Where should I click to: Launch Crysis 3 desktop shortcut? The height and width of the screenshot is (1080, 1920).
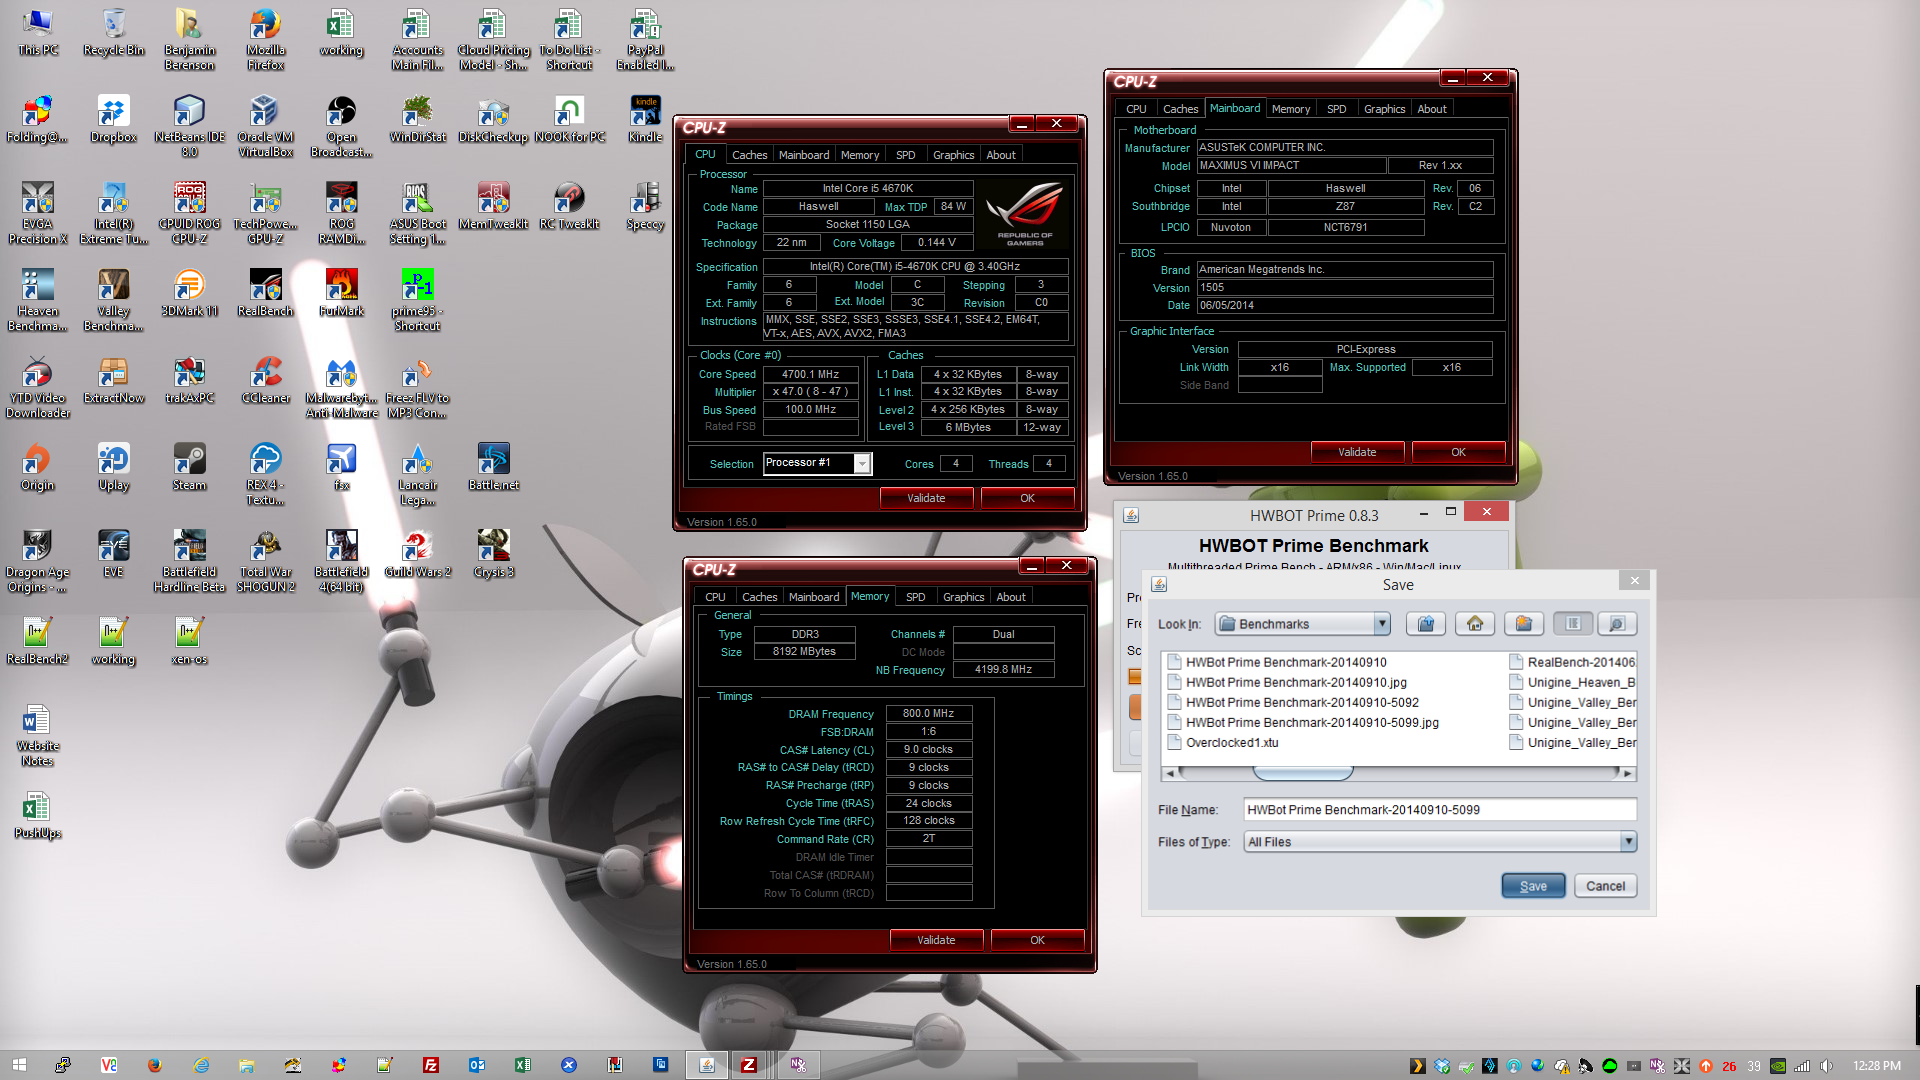(493, 555)
